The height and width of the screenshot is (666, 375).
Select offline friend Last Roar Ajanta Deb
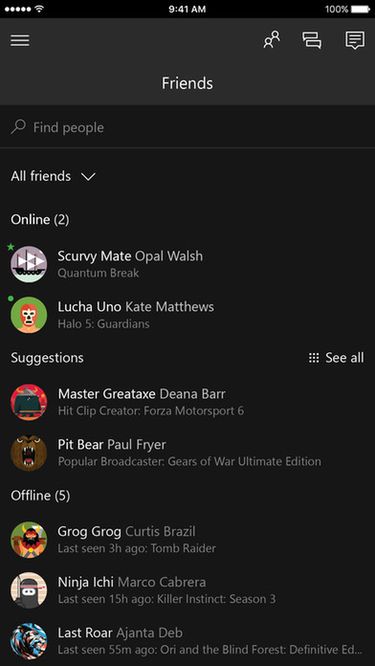pyautogui.click(x=187, y=641)
